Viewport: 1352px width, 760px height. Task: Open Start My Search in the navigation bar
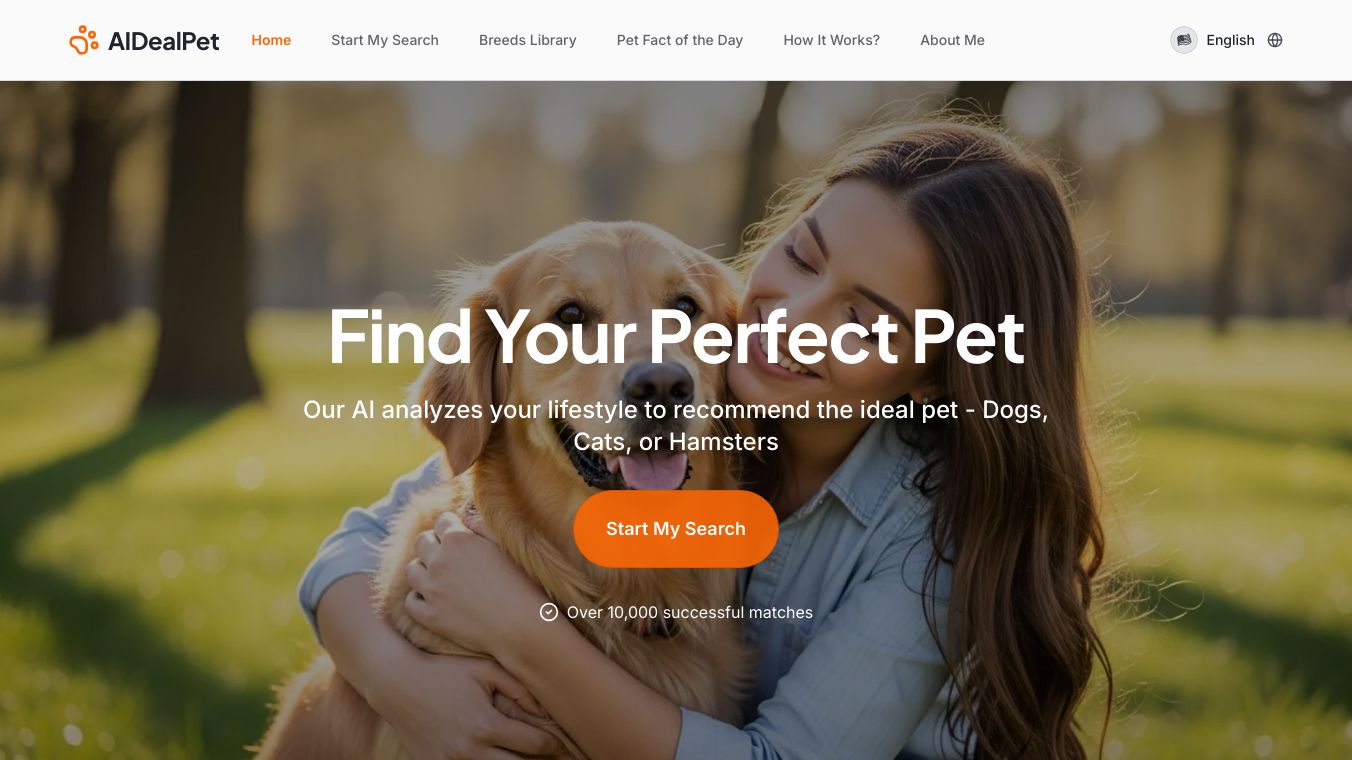[x=385, y=40]
